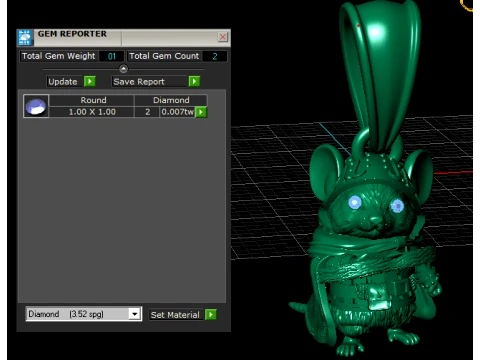
Task: Click the "0.007tw" weight cell
Action: [177, 112]
